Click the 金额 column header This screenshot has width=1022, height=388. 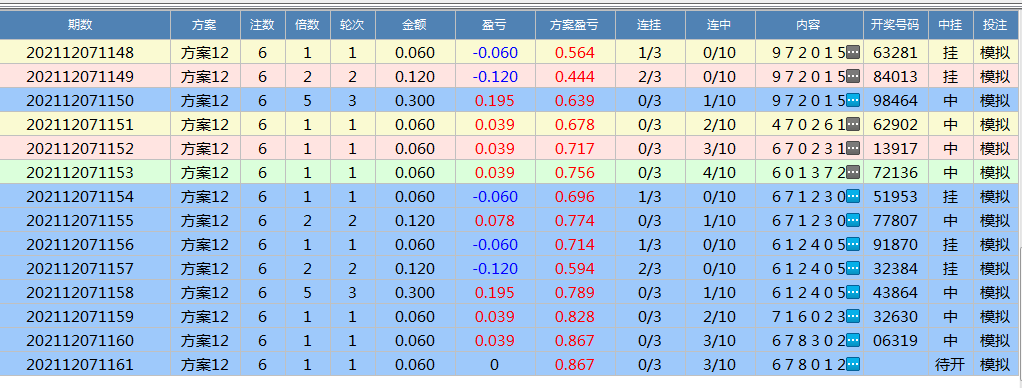(415, 25)
